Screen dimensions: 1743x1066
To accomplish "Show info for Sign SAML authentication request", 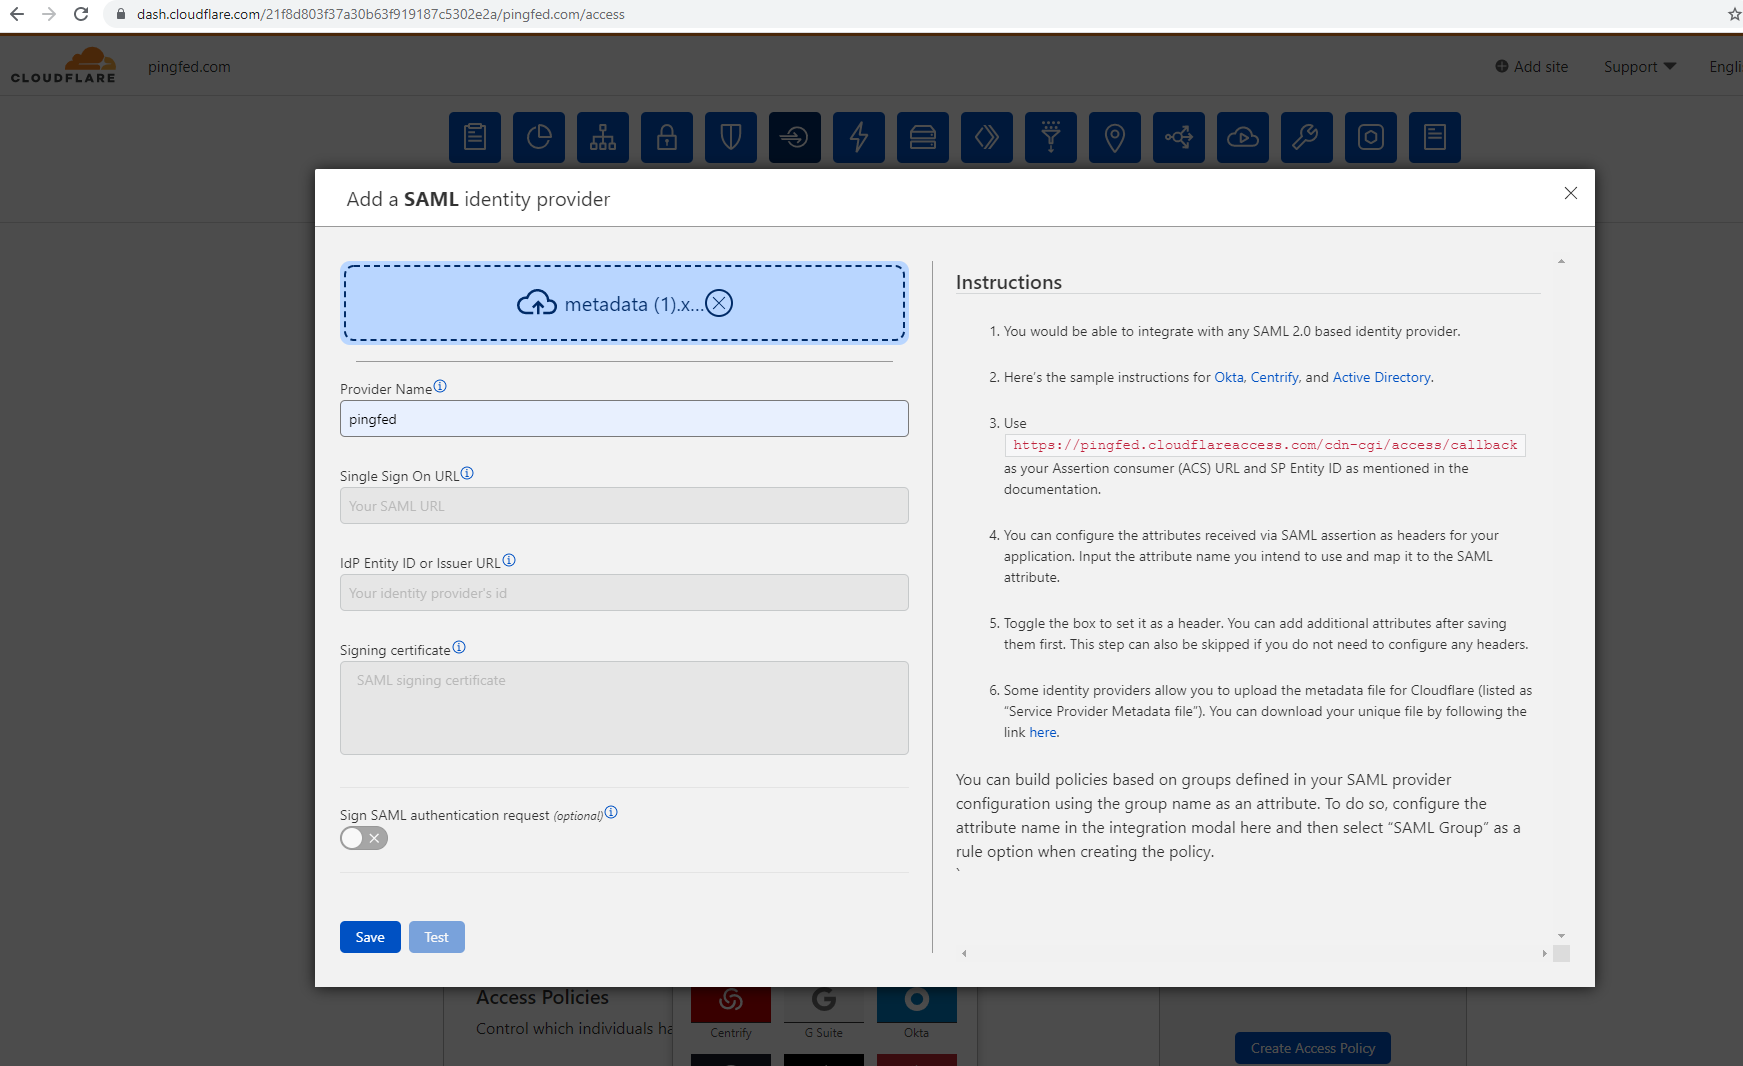I will pos(611,813).
